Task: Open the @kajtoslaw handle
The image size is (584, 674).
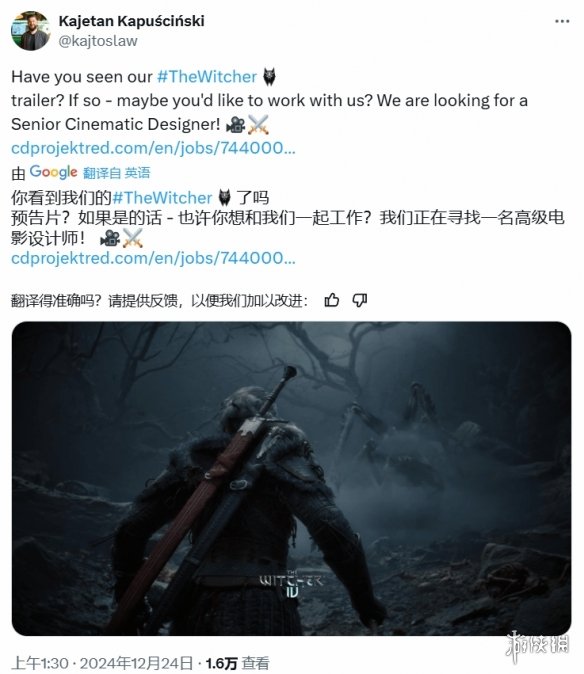Action: (98, 41)
